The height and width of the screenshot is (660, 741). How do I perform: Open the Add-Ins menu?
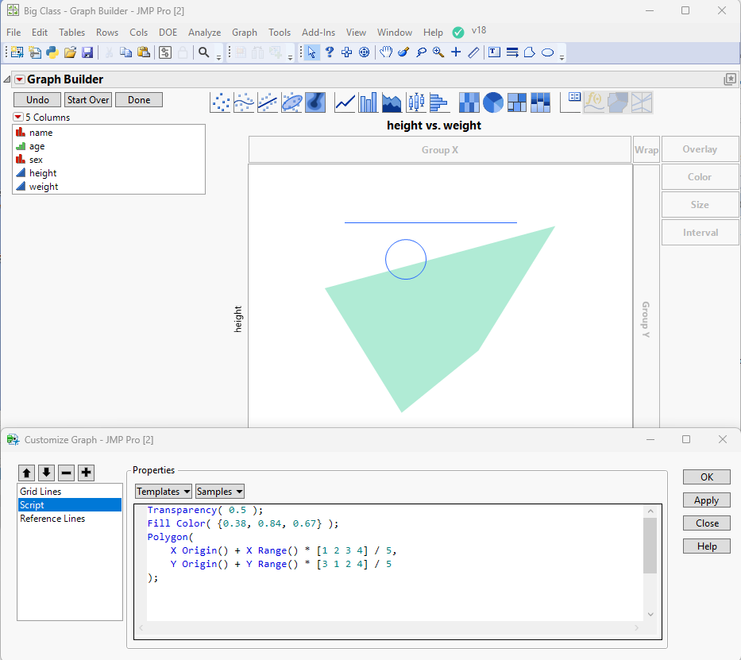pyautogui.click(x=318, y=32)
